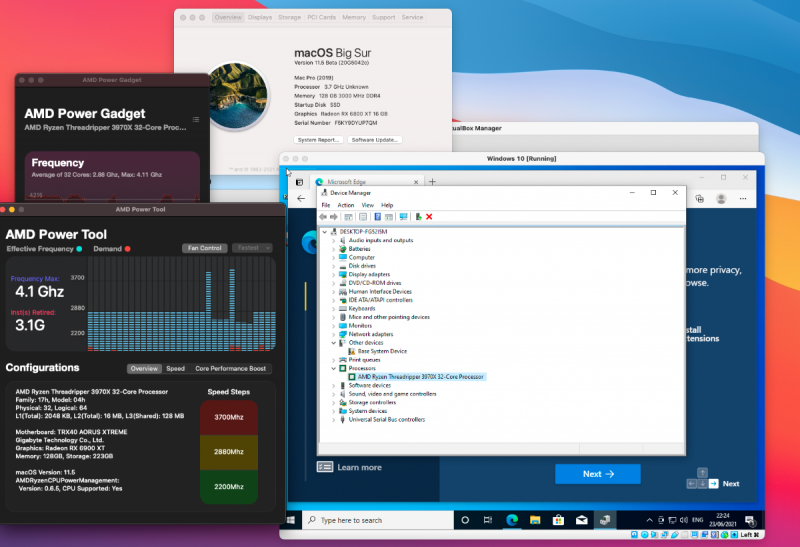Click the red Uninstall device toolbar icon
Viewport: 800px width, 547px height.
pos(429,217)
